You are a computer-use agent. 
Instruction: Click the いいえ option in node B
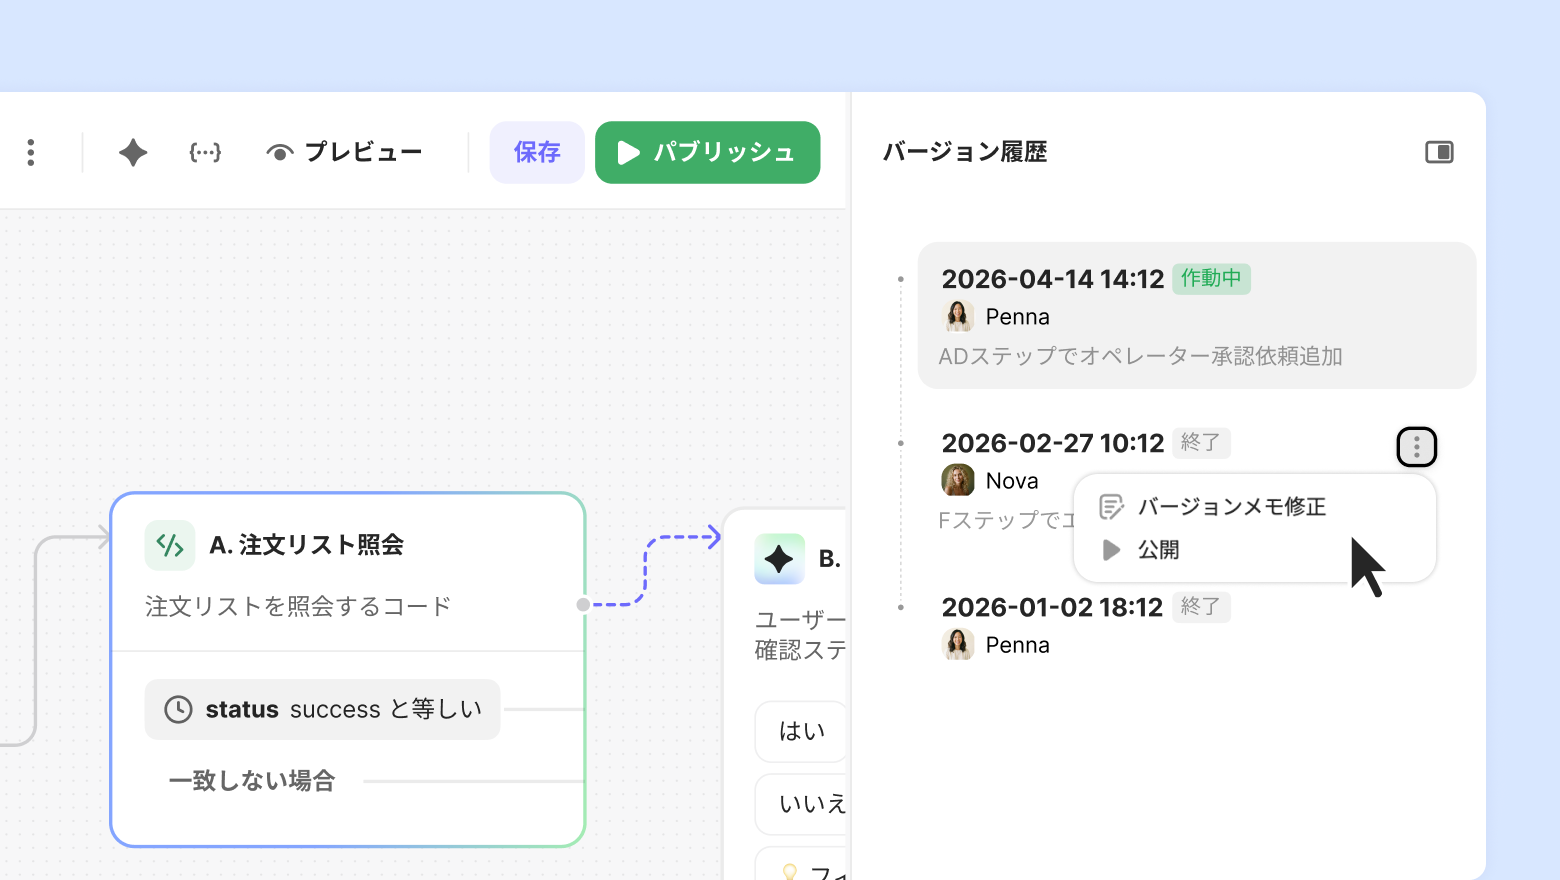[x=810, y=804]
